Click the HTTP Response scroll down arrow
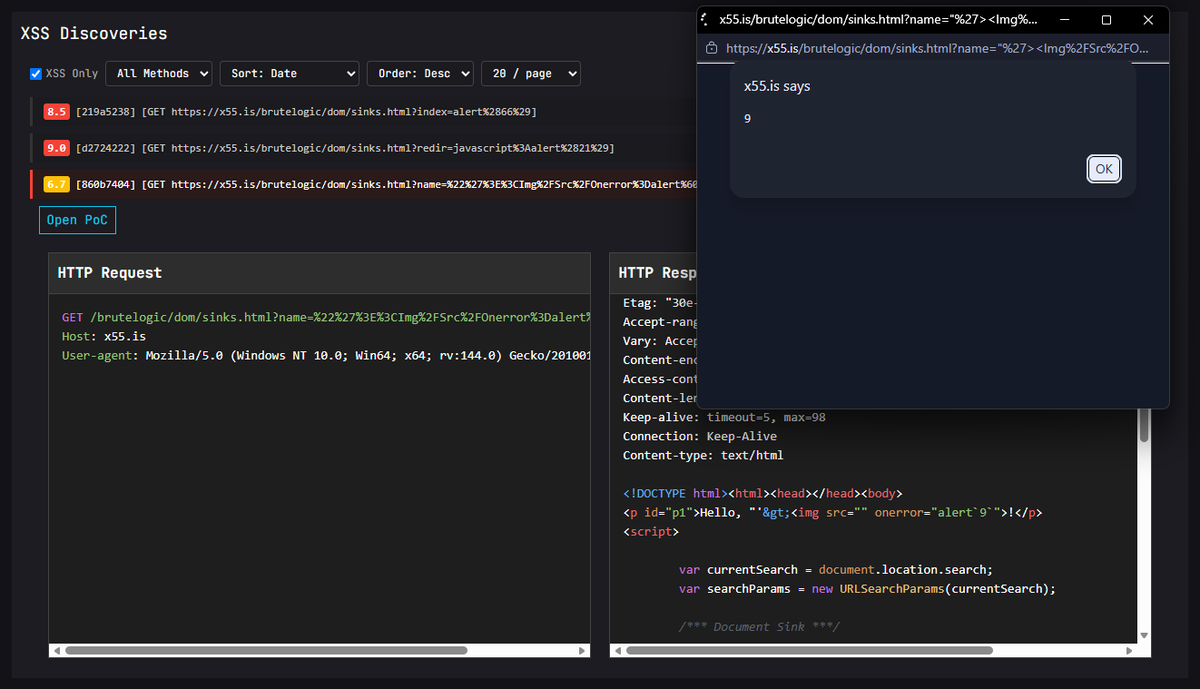This screenshot has height=689, width=1200. tap(1144, 636)
